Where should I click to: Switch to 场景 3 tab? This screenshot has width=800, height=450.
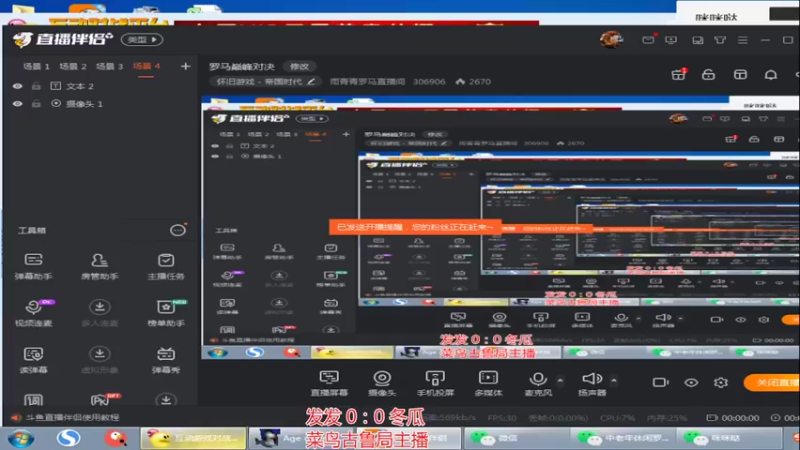pyautogui.click(x=110, y=66)
